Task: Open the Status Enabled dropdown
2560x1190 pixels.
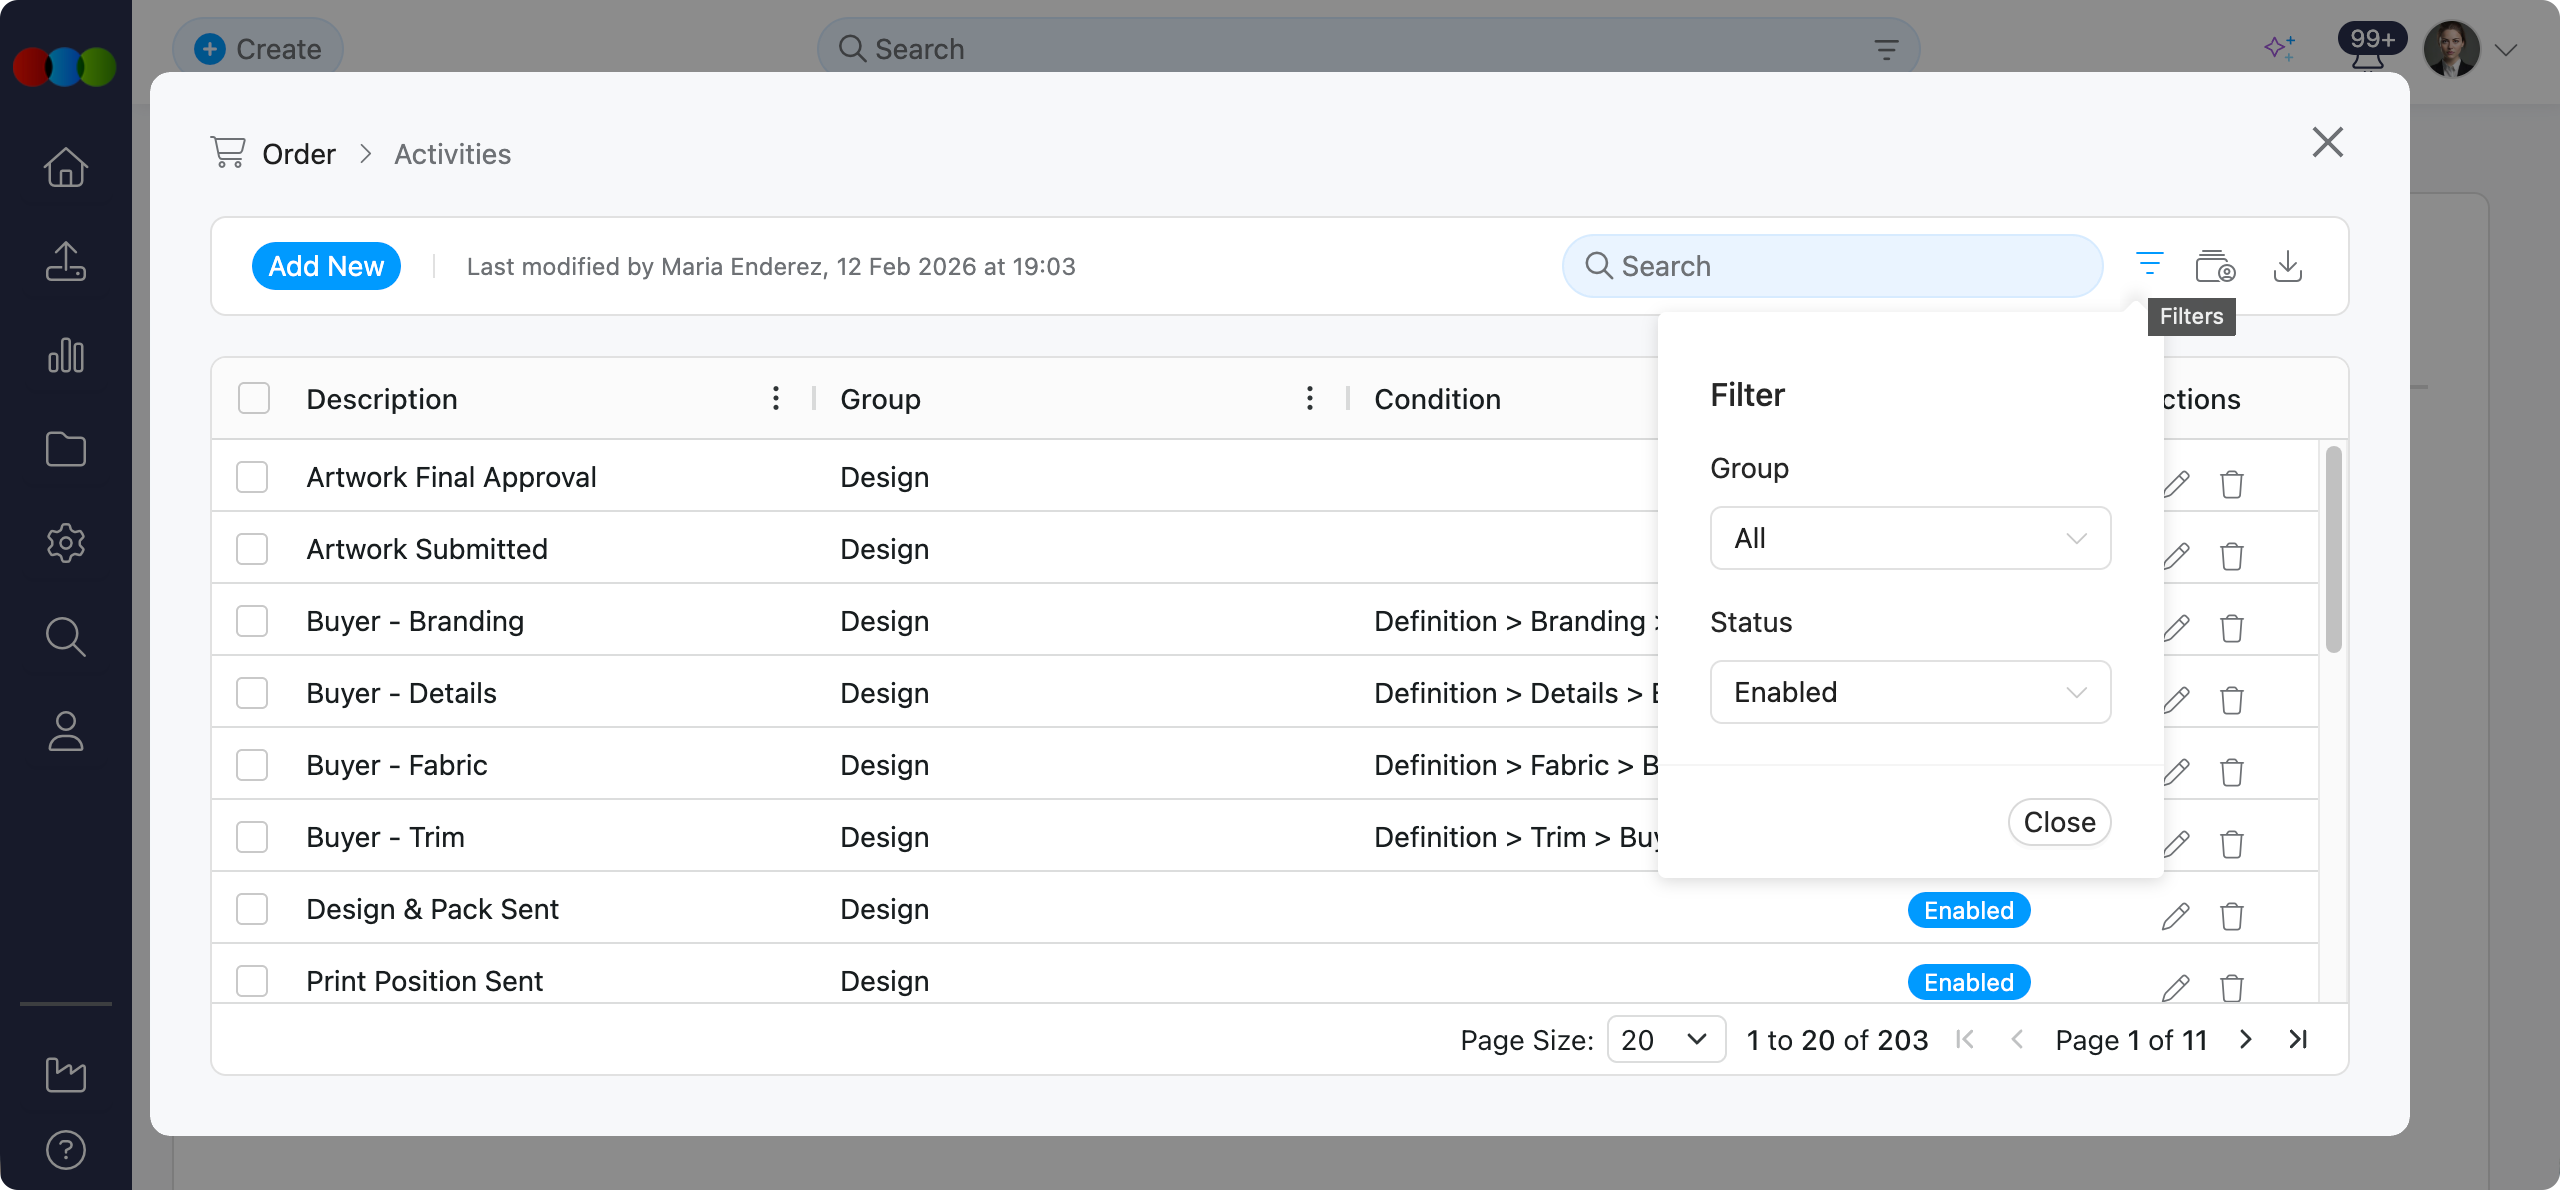Action: (x=1910, y=692)
